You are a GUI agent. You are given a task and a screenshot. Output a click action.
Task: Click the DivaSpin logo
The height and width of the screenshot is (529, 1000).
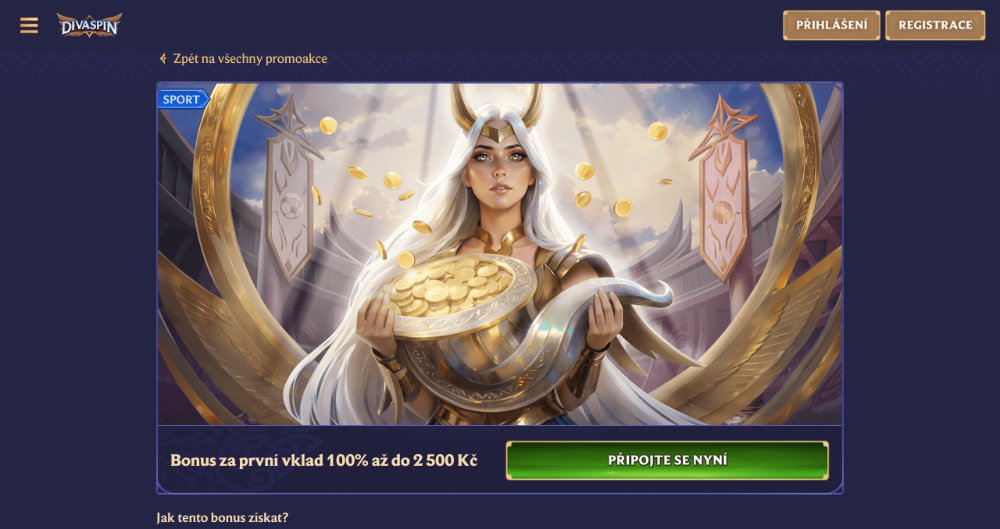pyautogui.click(x=89, y=25)
